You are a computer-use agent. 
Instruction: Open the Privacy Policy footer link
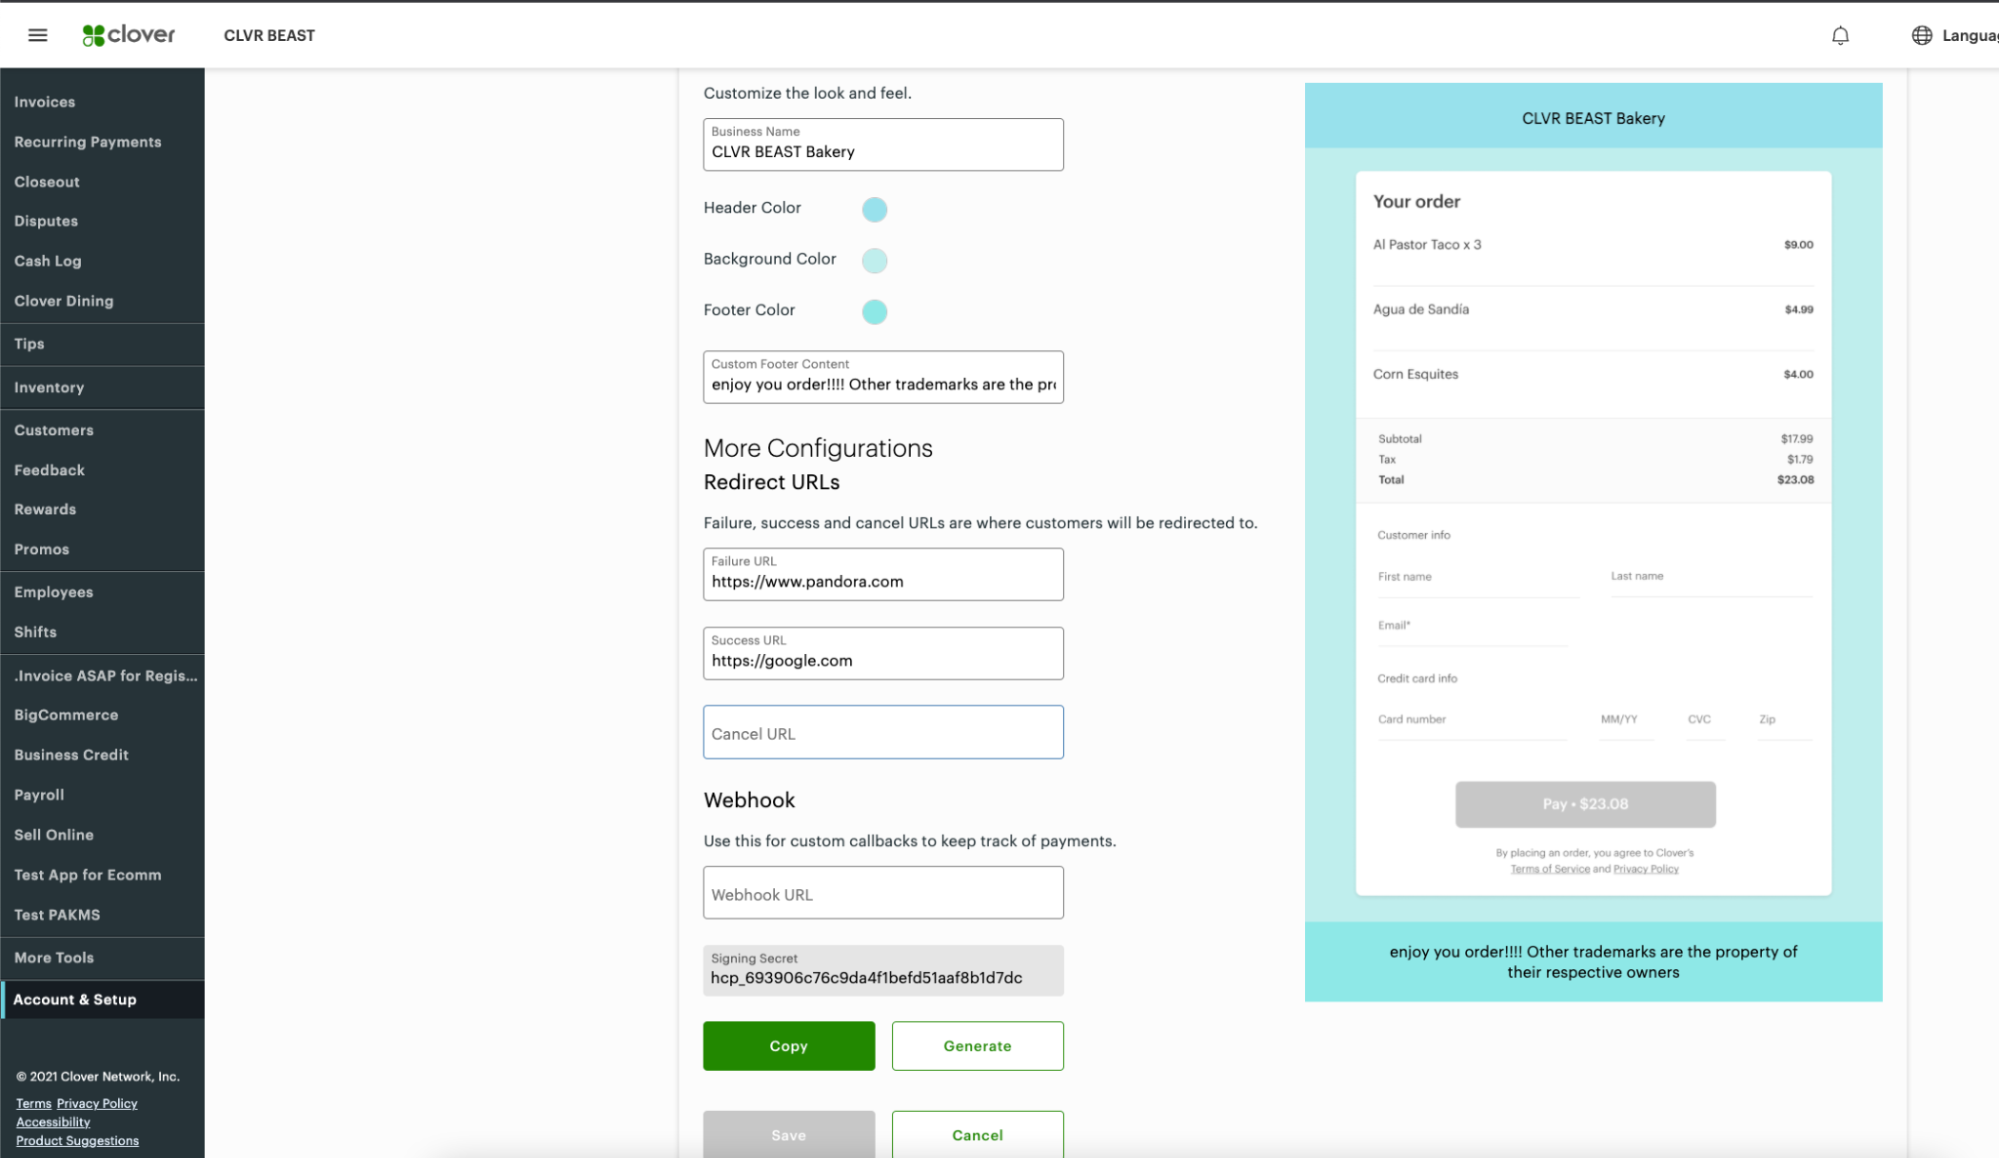point(97,1103)
